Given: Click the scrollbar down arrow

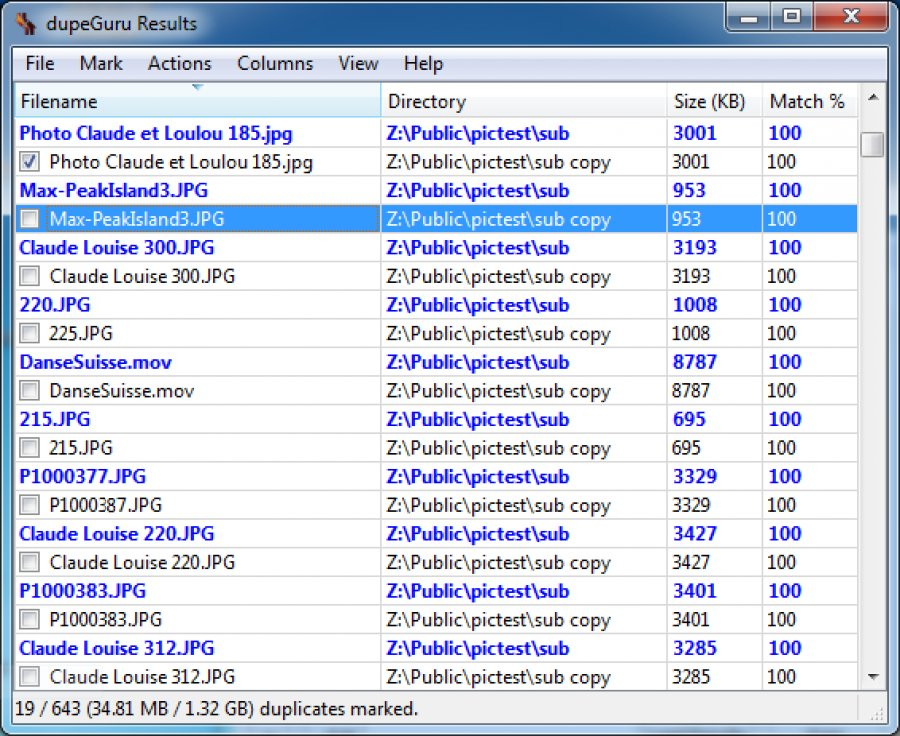Looking at the screenshot, I should point(873,677).
